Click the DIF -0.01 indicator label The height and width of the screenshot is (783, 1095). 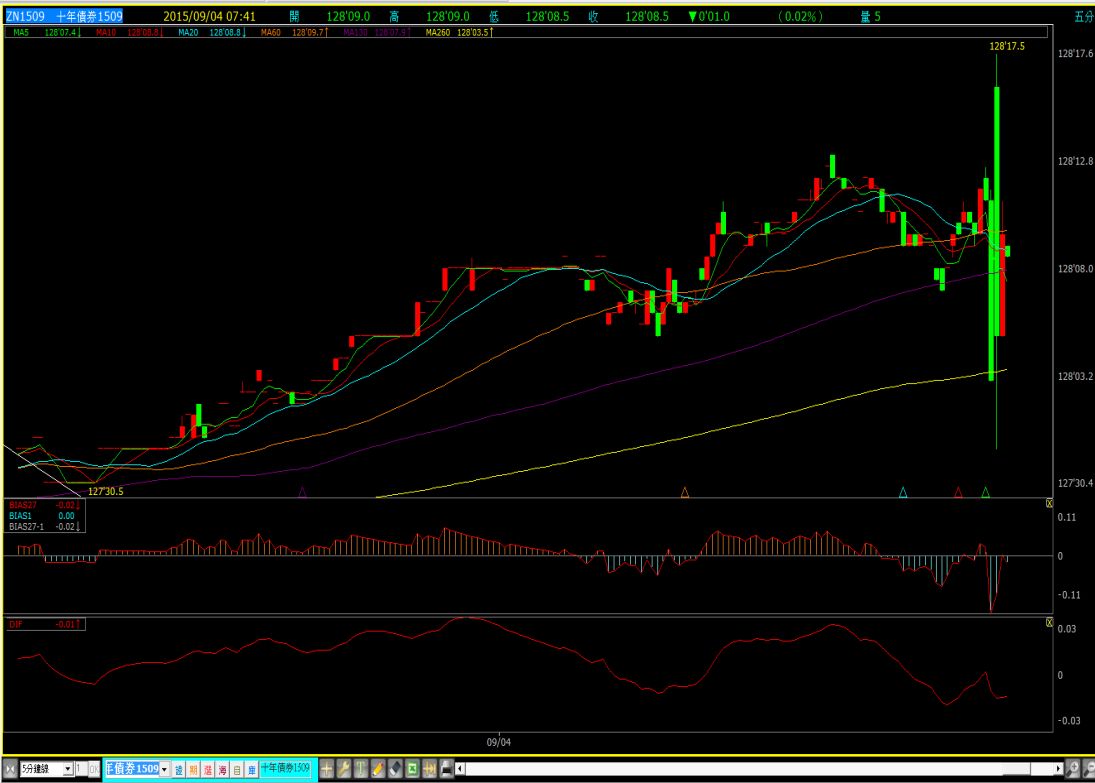(45, 624)
